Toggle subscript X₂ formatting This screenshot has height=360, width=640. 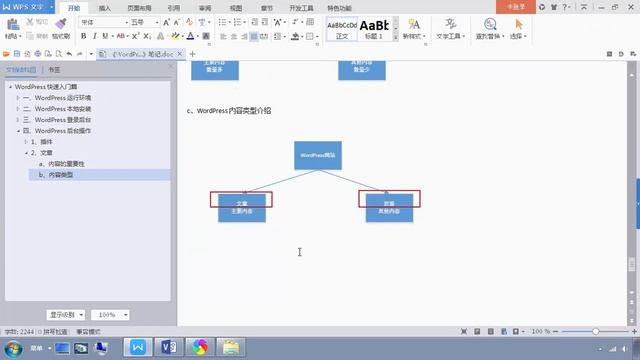[x=147, y=36]
